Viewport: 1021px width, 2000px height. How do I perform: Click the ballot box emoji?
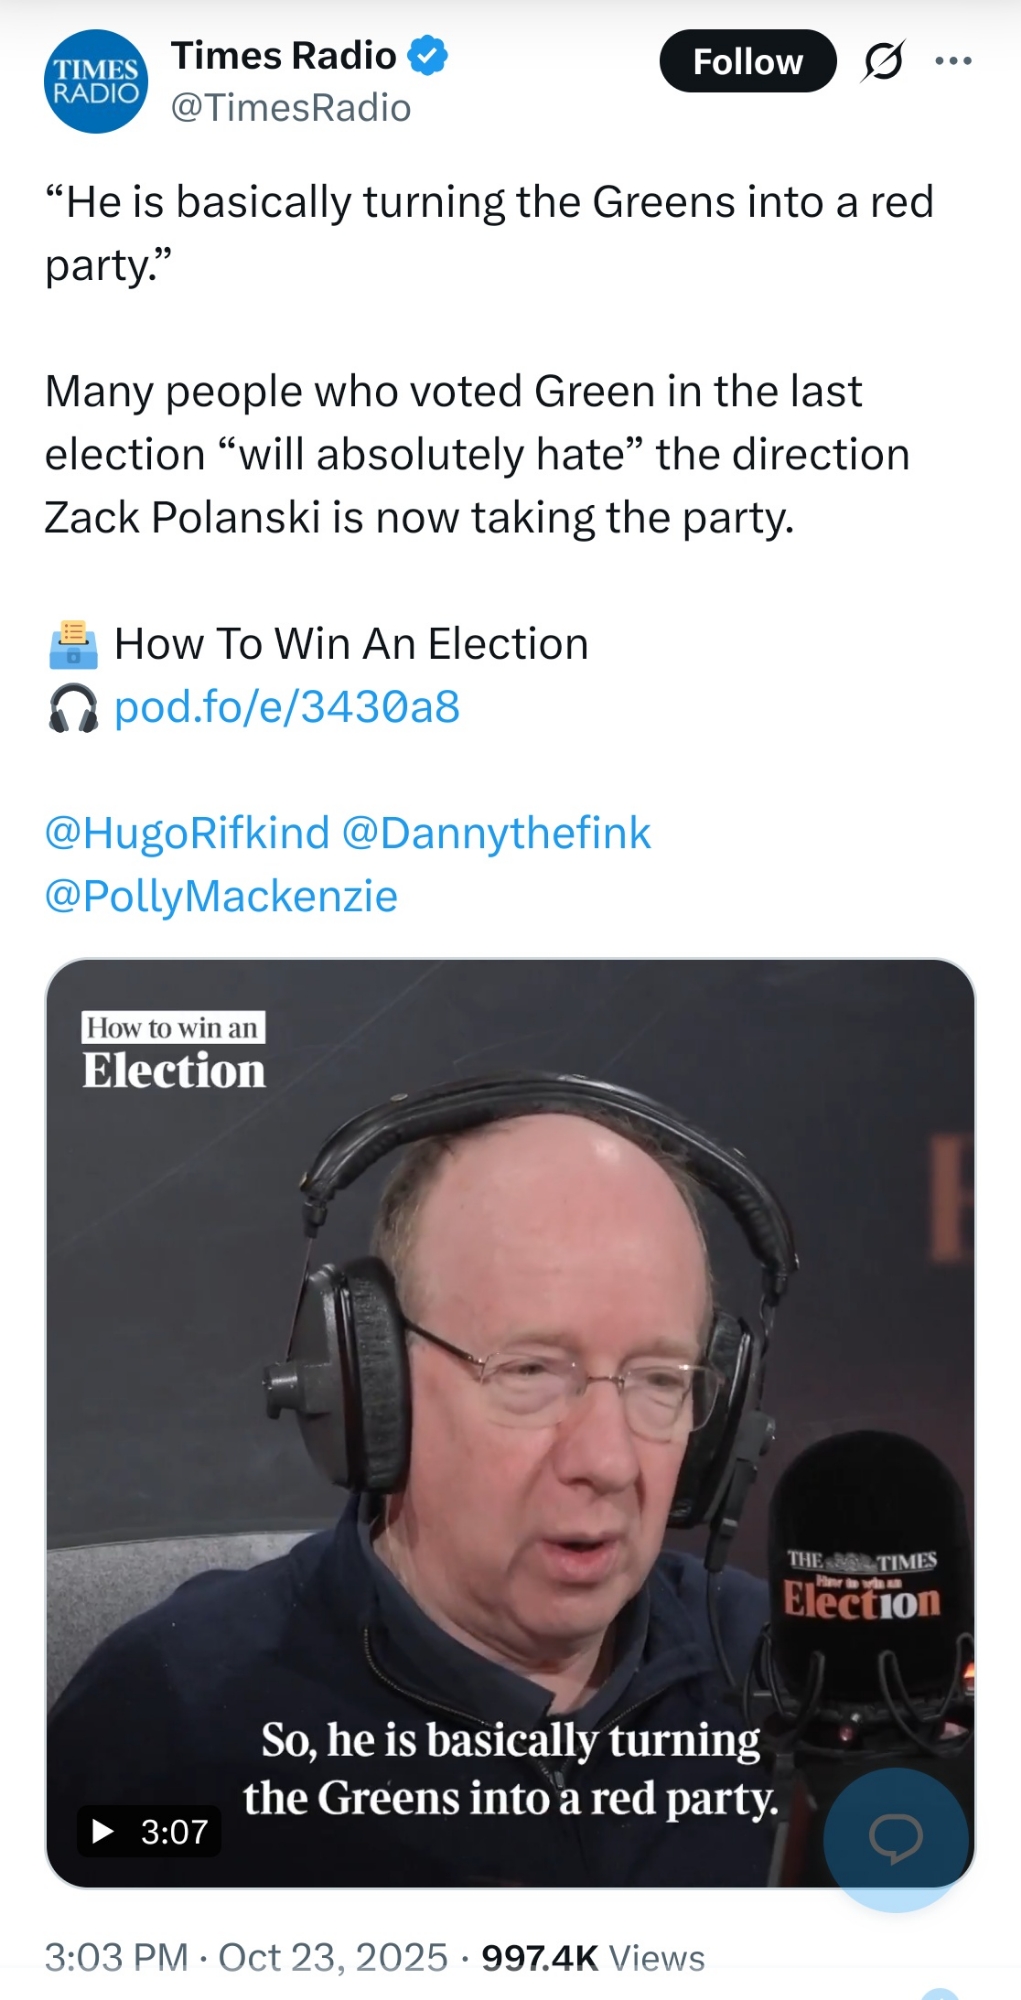coord(73,645)
